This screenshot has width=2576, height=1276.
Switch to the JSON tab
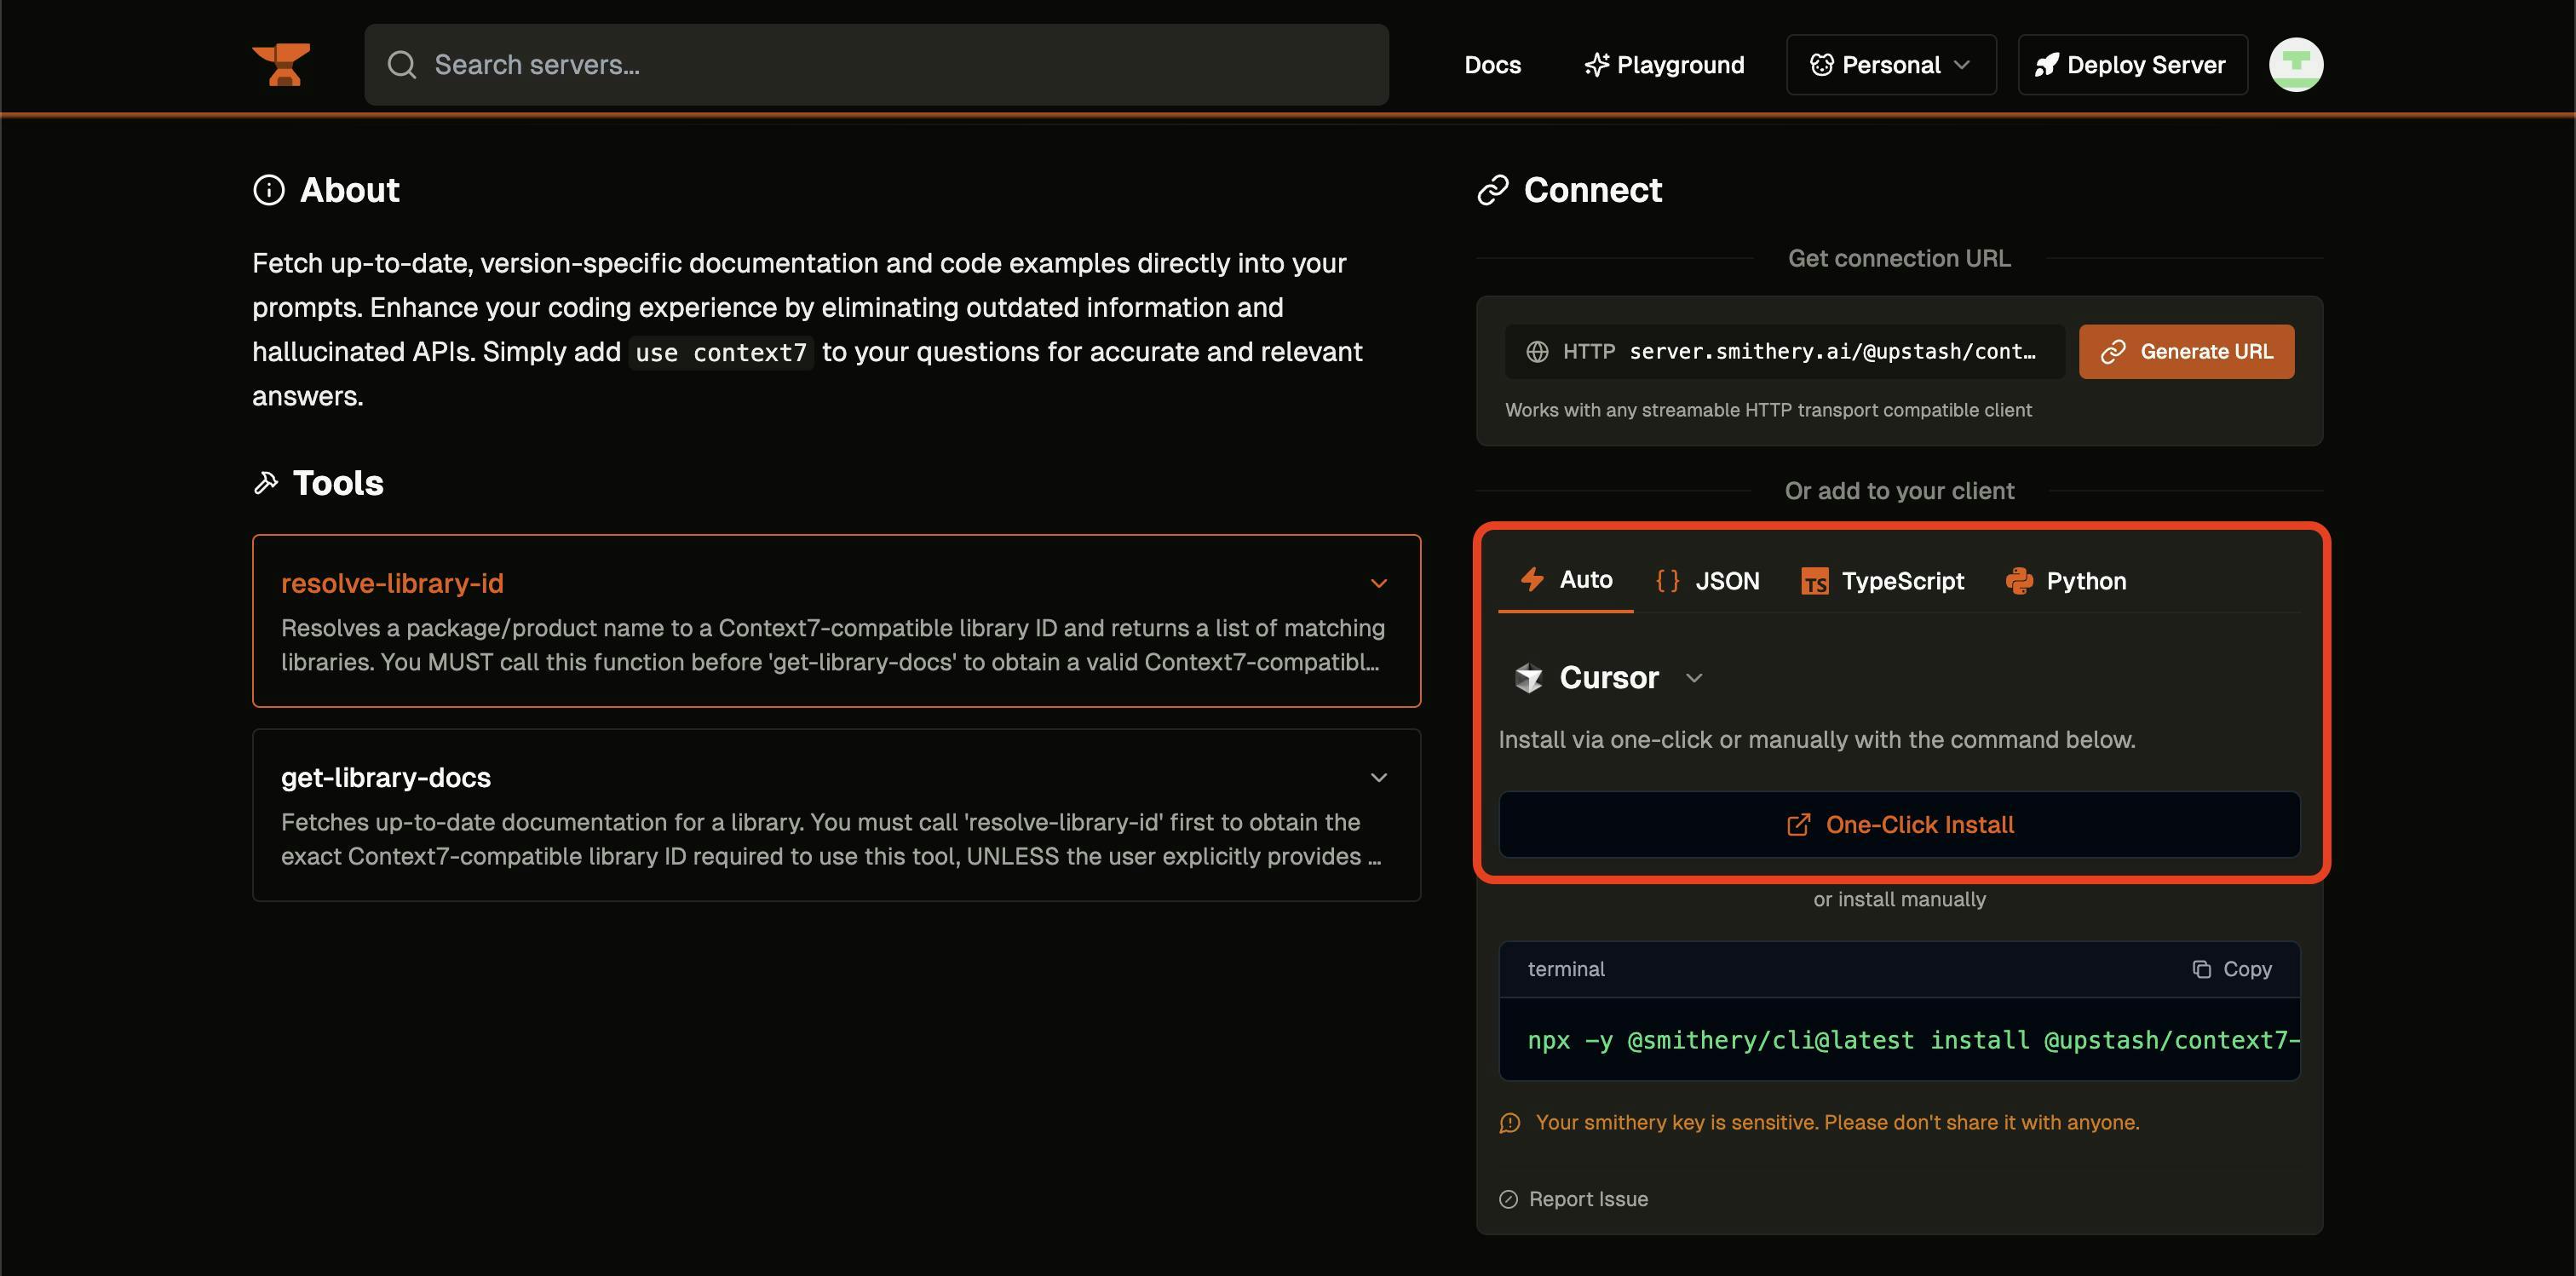pos(1707,581)
